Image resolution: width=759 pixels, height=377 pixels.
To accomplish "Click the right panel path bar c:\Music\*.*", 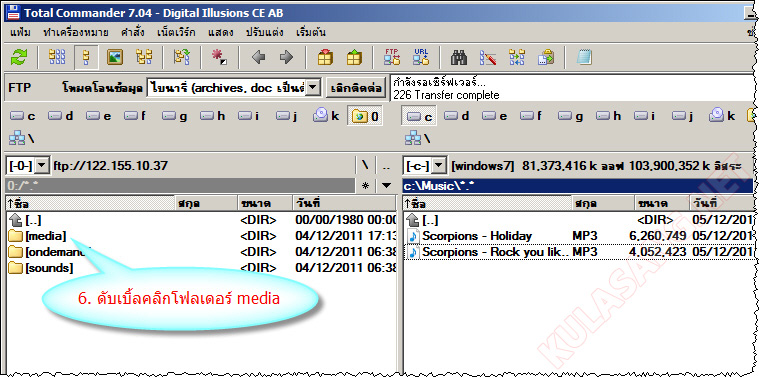I will tap(578, 185).
